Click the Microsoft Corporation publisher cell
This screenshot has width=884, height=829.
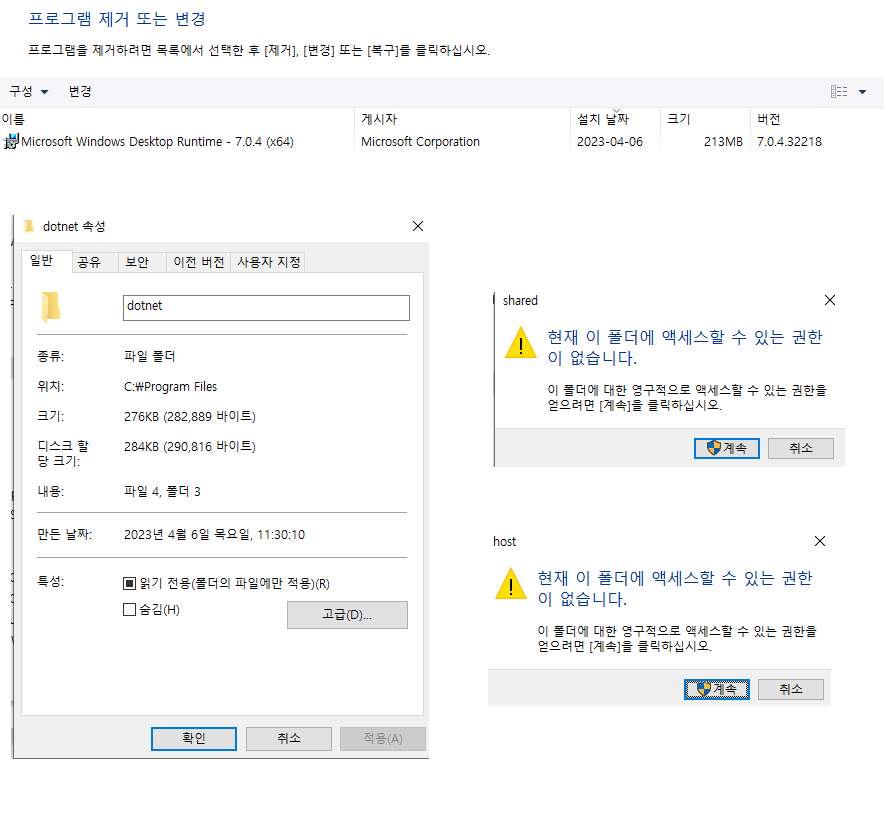point(421,142)
